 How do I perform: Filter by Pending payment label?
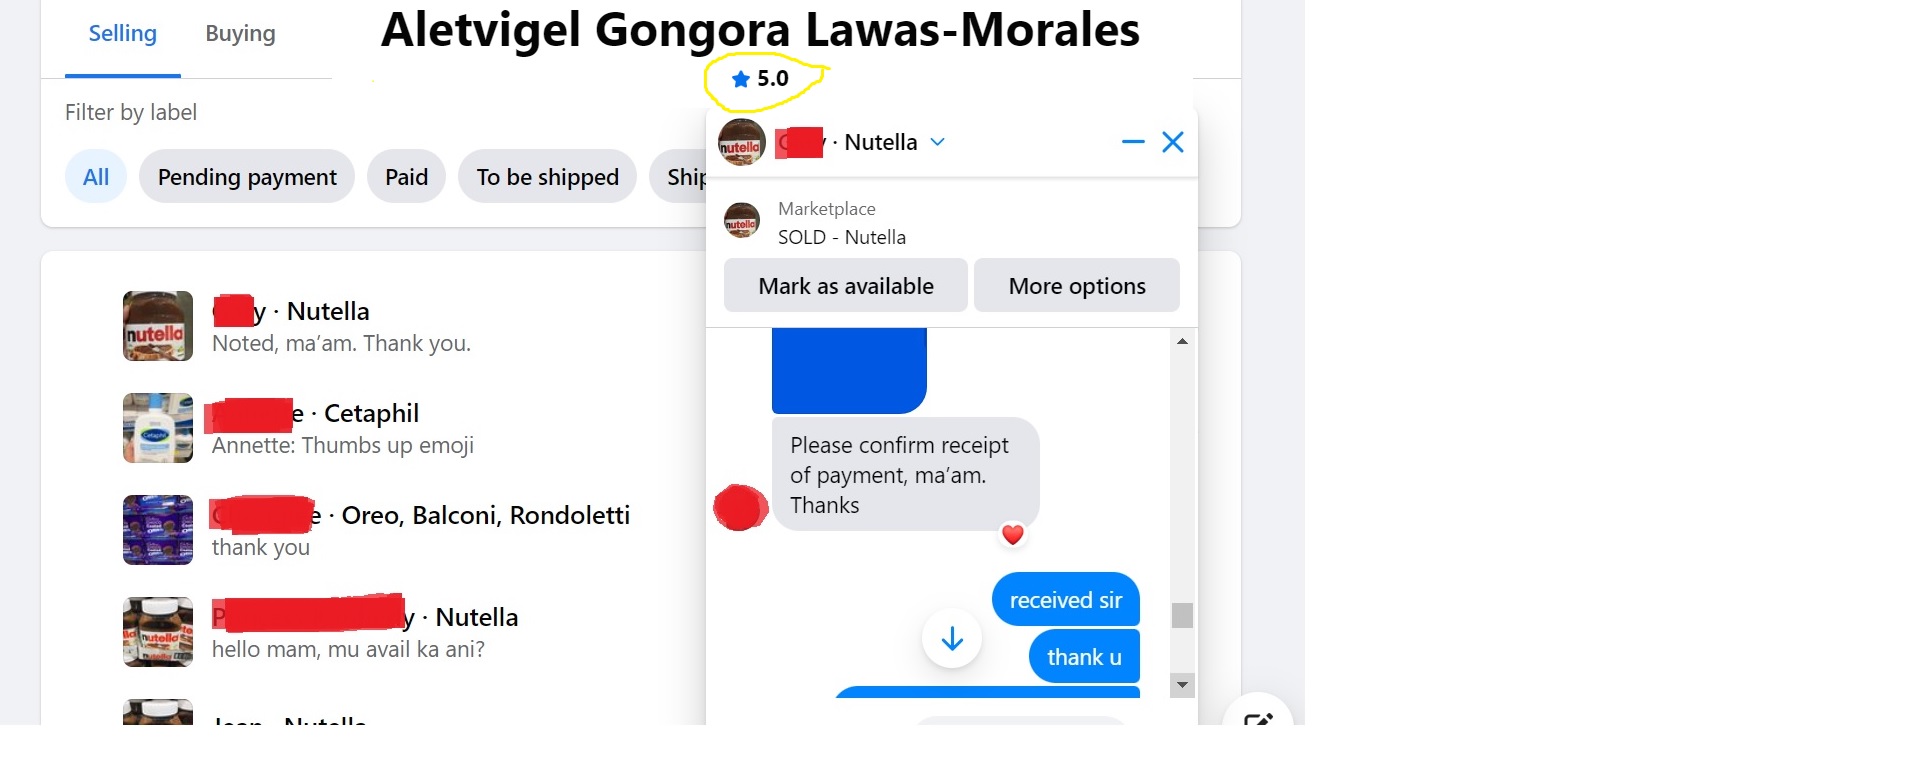pyautogui.click(x=247, y=177)
